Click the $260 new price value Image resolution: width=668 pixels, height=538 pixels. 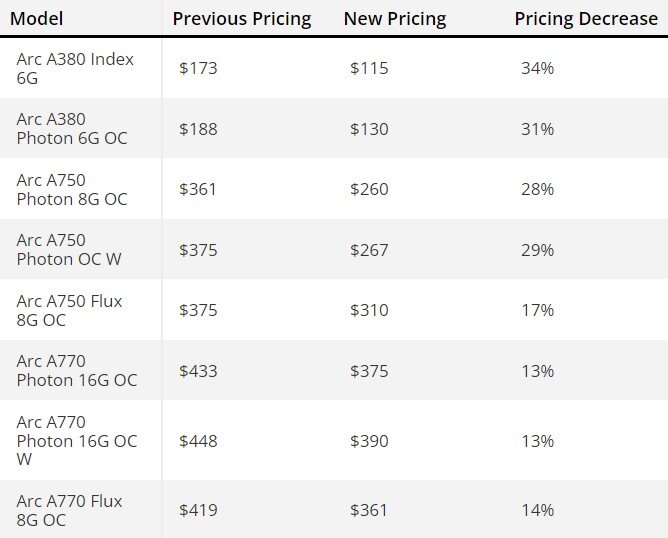click(x=369, y=189)
